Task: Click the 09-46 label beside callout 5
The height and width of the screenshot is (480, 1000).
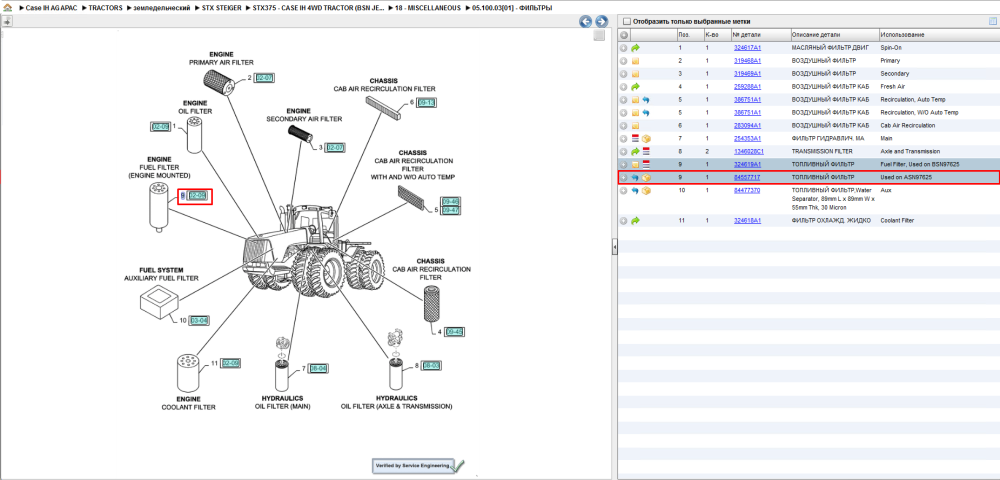Action: click(x=450, y=201)
